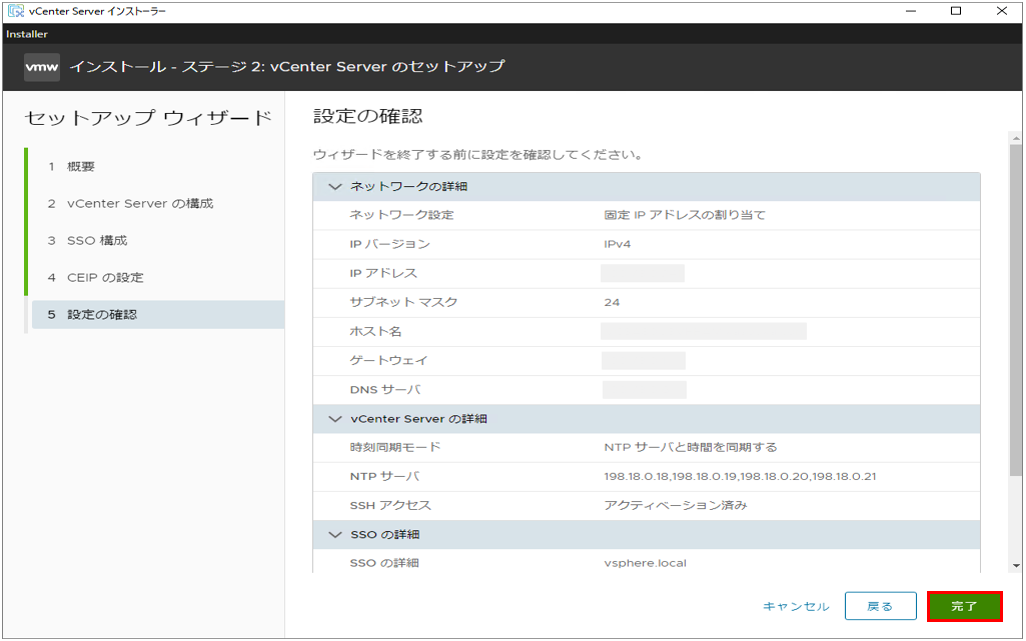Screen dimensions: 1026x641
Task: Click the ネットワーク設定 label
Action: pyautogui.click(x=402, y=215)
